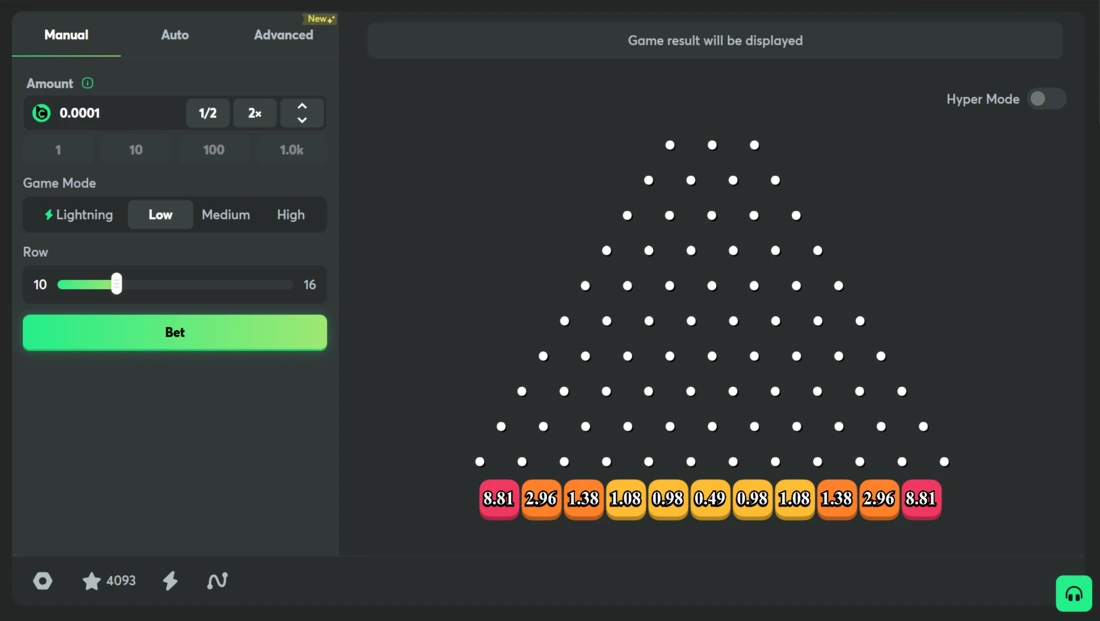
Task: Click the green currency coin icon
Action: point(41,113)
